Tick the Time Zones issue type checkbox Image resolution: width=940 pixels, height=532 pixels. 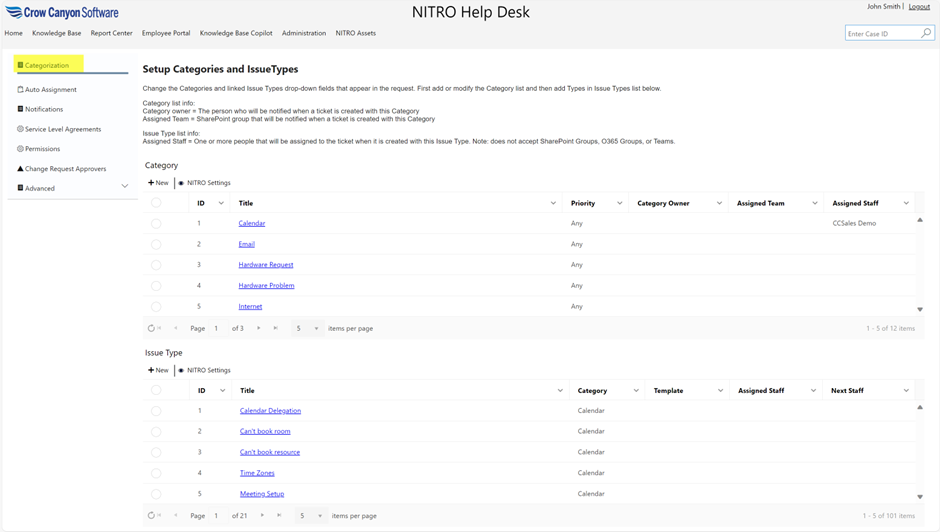click(x=156, y=473)
